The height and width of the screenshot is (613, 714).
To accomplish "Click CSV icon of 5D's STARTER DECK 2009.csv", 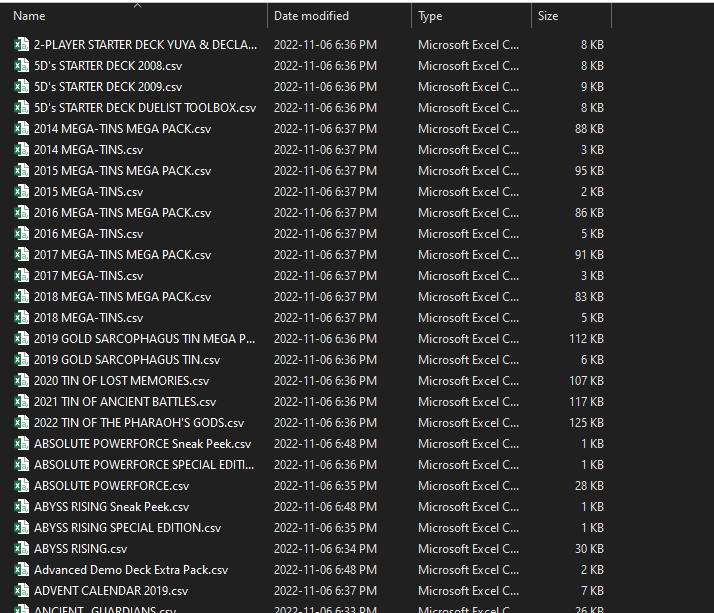I will (21, 87).
